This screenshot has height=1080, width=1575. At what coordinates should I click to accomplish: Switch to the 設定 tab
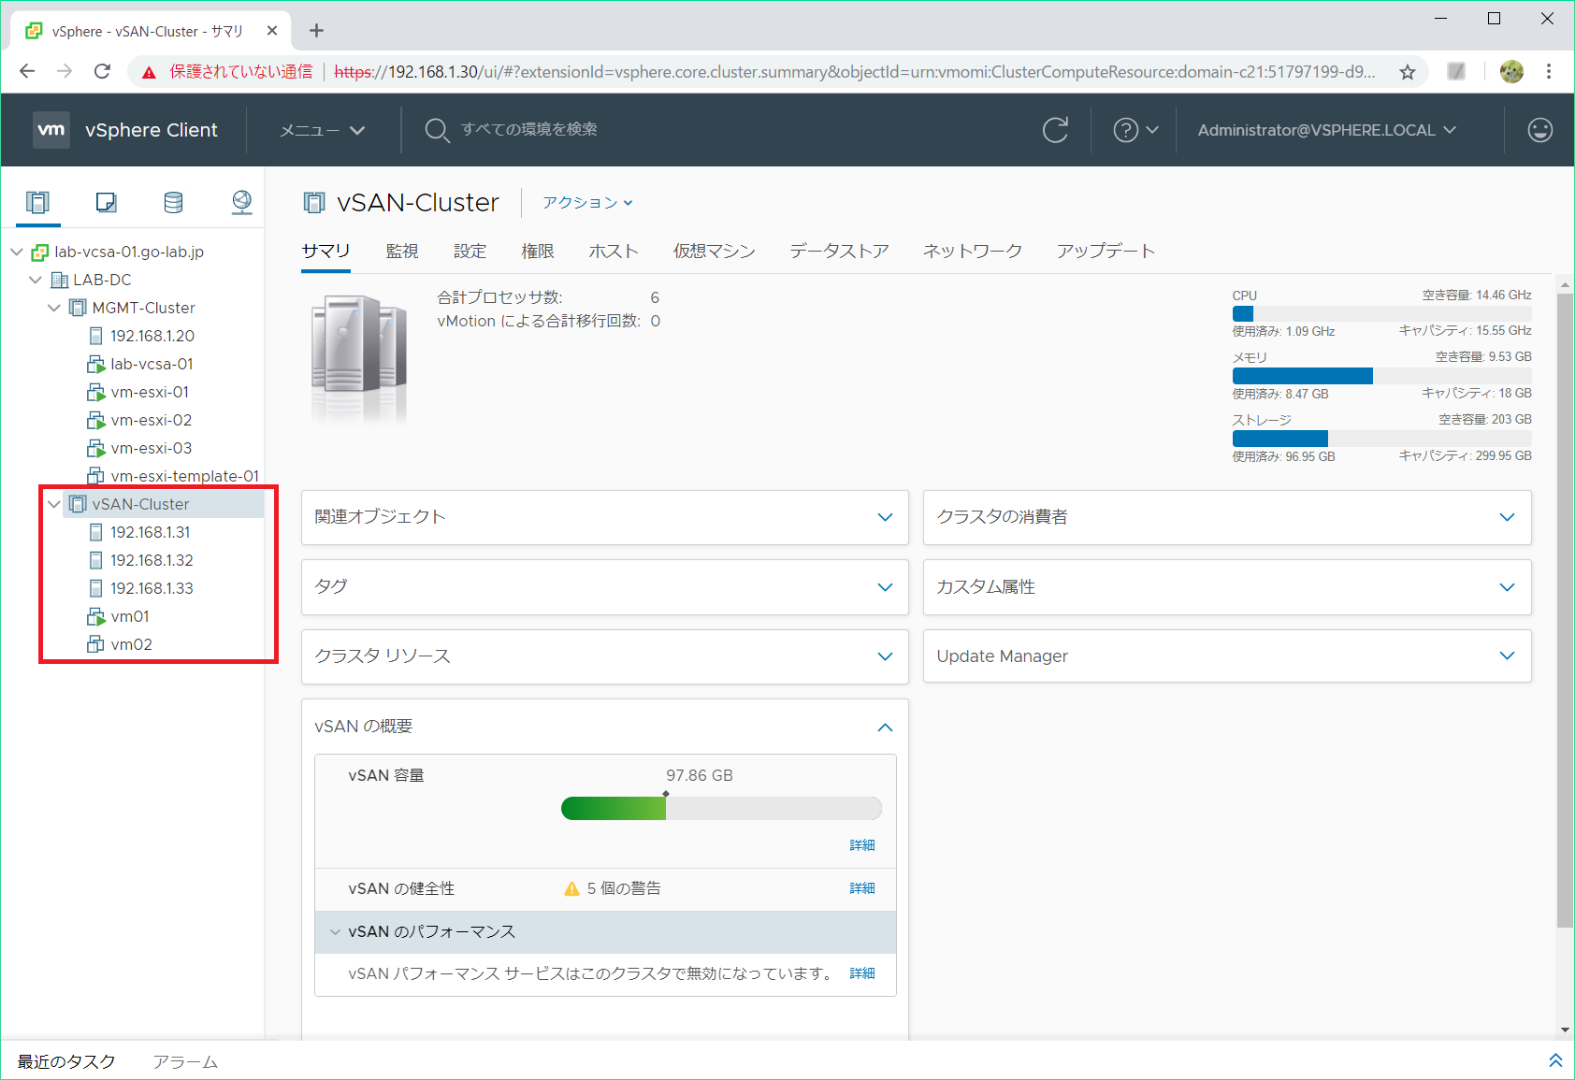(x=470, y=251)
